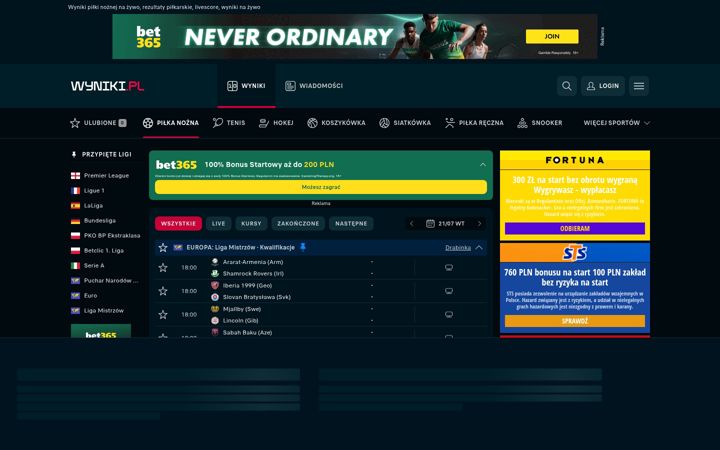
Task: Open Puchar Narodów pinned league
Action: (x=105, y=281)
